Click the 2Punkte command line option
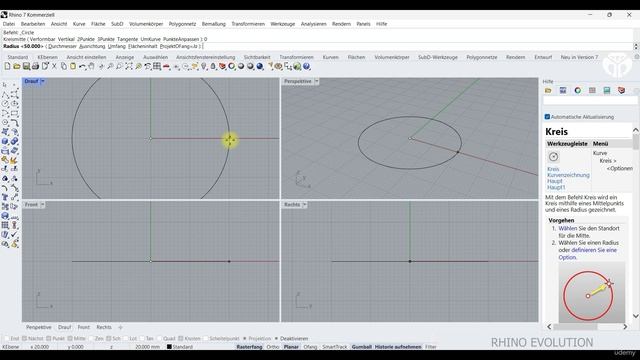640x360 pixels. (x=86, y=39)
